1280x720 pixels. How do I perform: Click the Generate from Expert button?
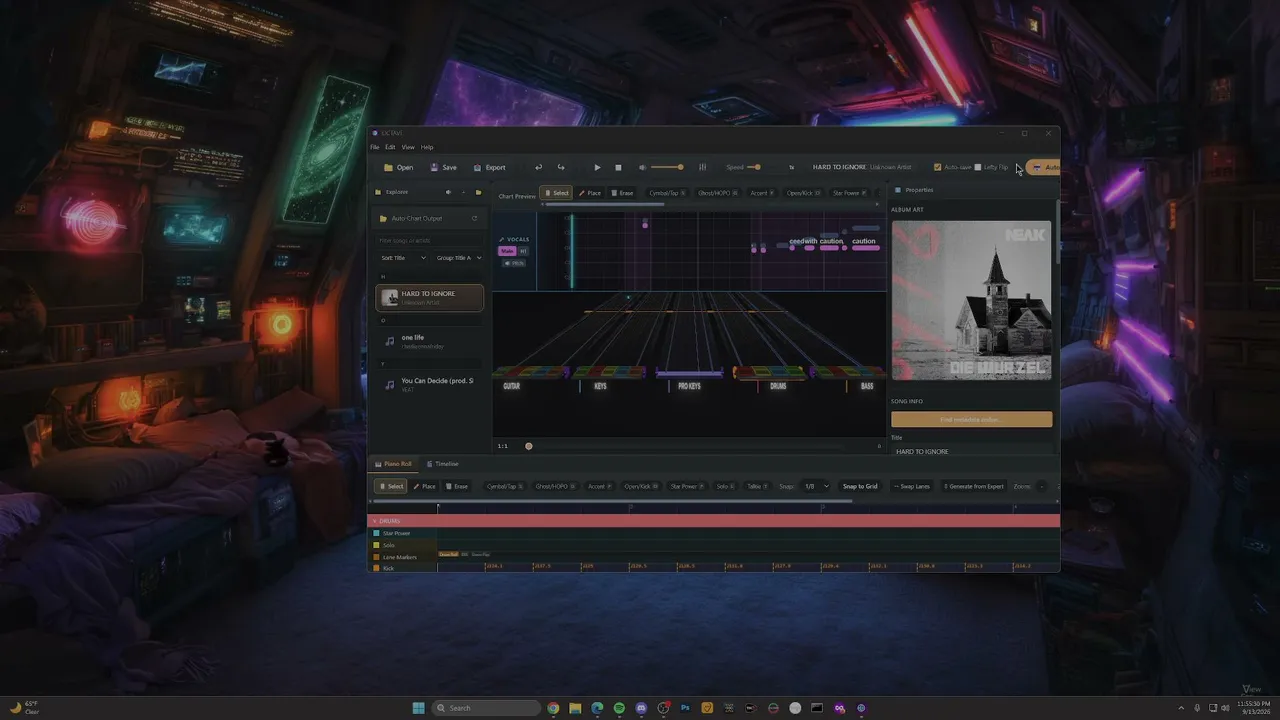point(974,486)
